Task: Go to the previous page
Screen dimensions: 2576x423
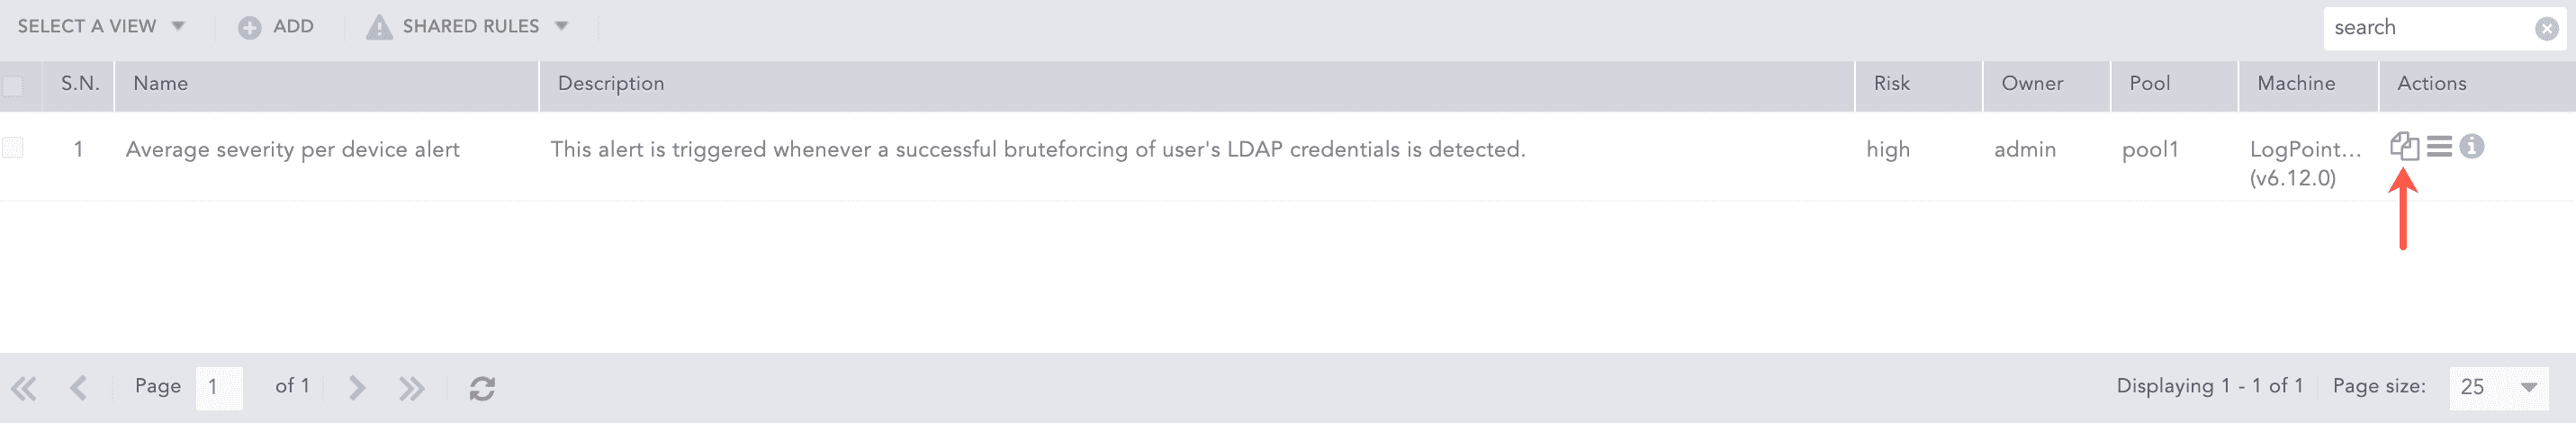Action: (78, 388)
